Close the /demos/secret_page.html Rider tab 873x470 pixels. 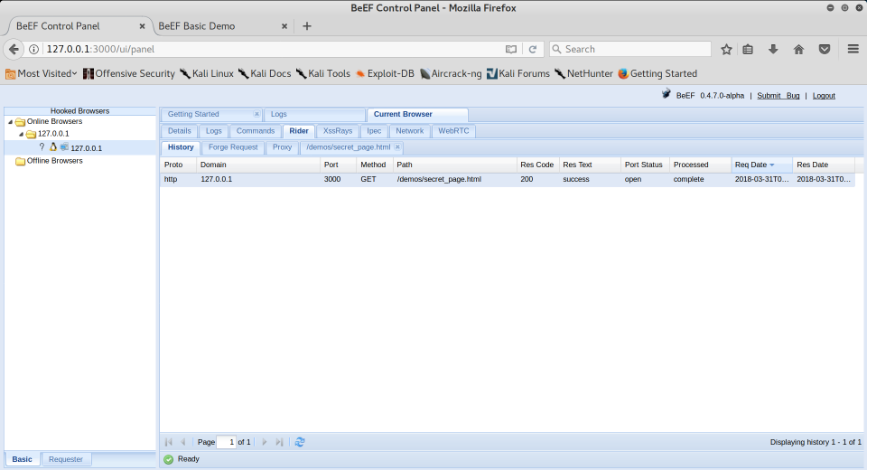[397, 148]
